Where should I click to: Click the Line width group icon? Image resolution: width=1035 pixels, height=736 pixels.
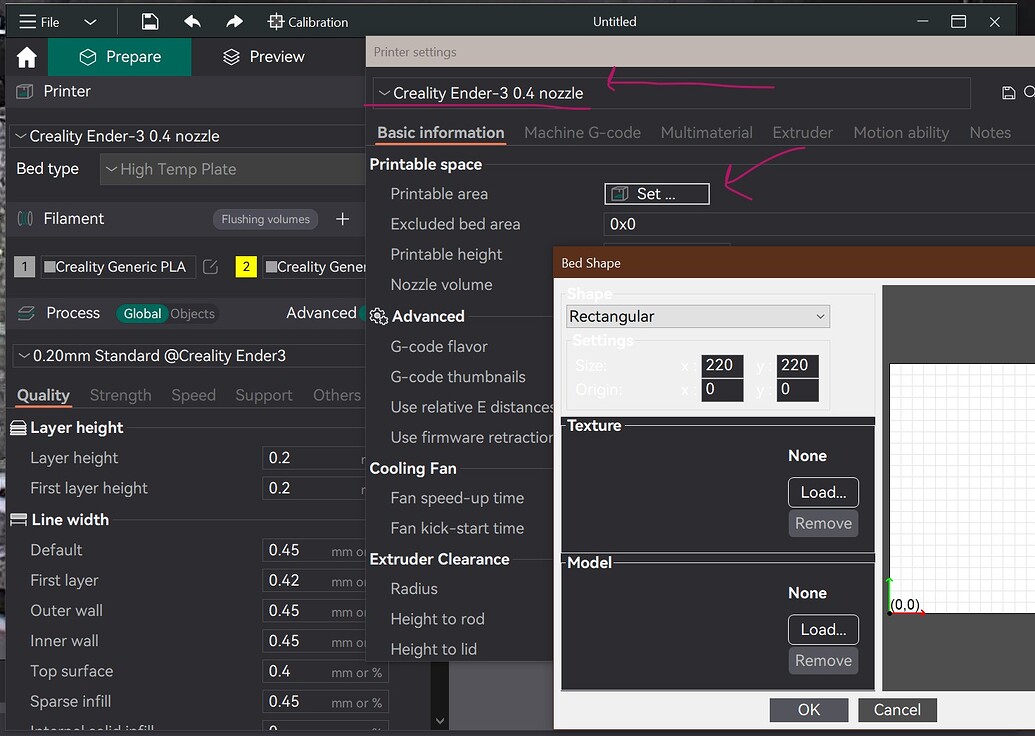click(18, 519)
